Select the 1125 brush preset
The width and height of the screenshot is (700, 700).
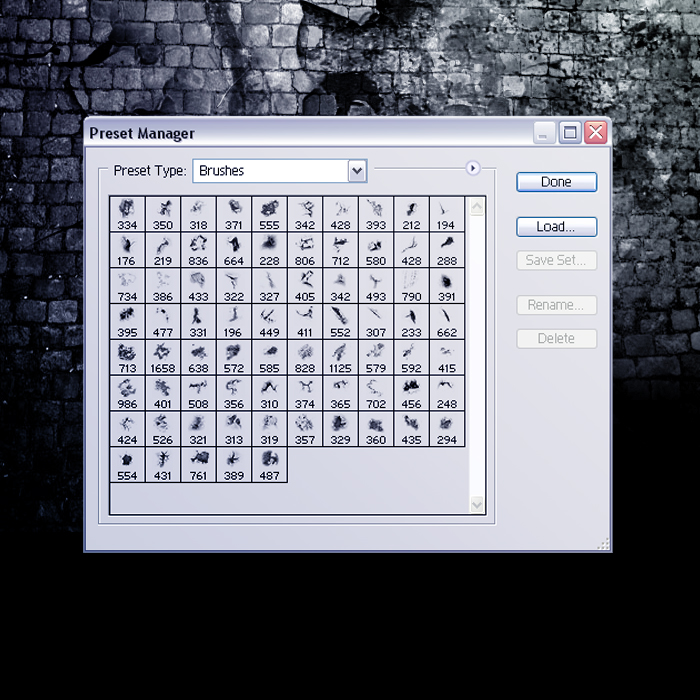click(x=340, y=358)
